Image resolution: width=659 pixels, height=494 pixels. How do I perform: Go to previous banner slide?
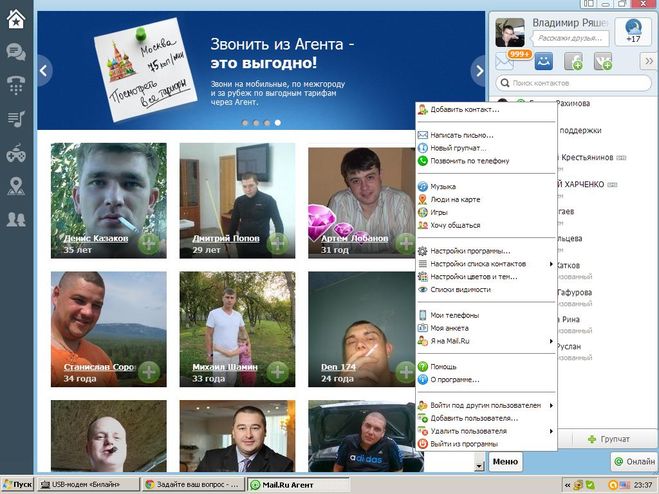point(44,71)
